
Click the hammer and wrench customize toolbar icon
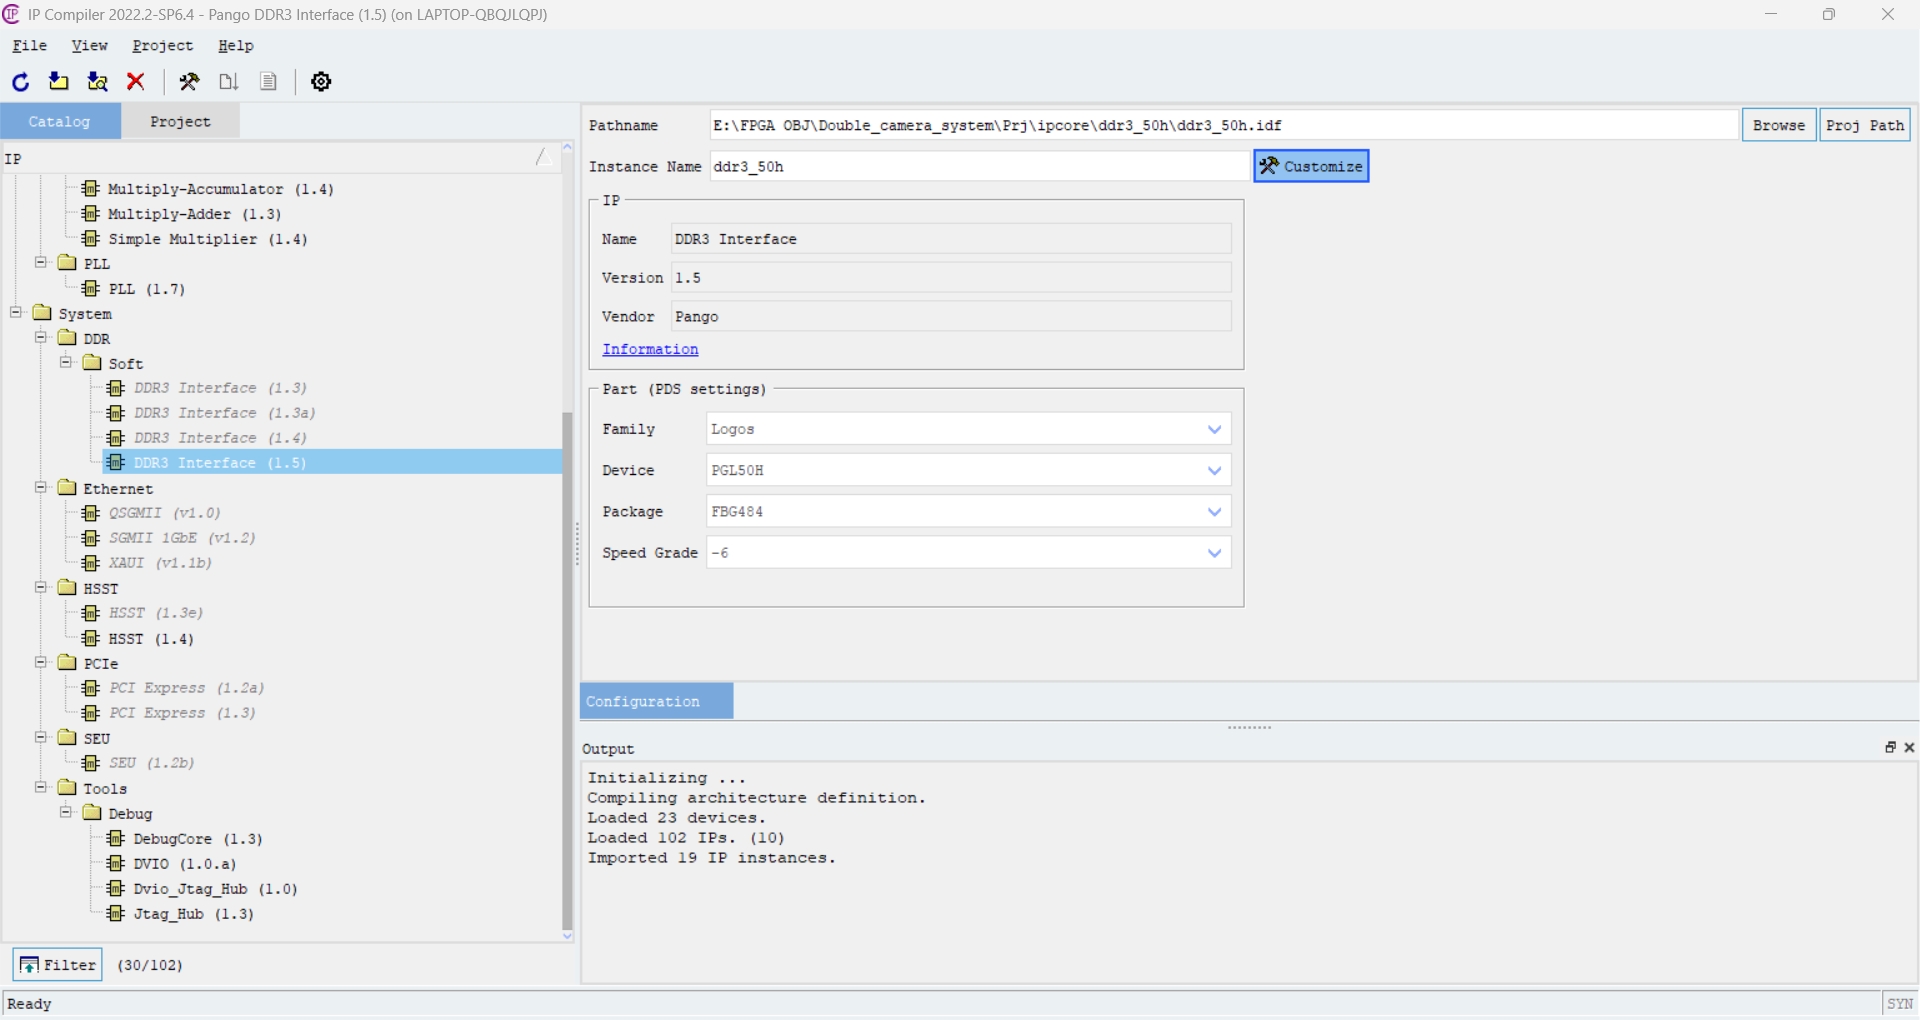[x=189, y=82]
